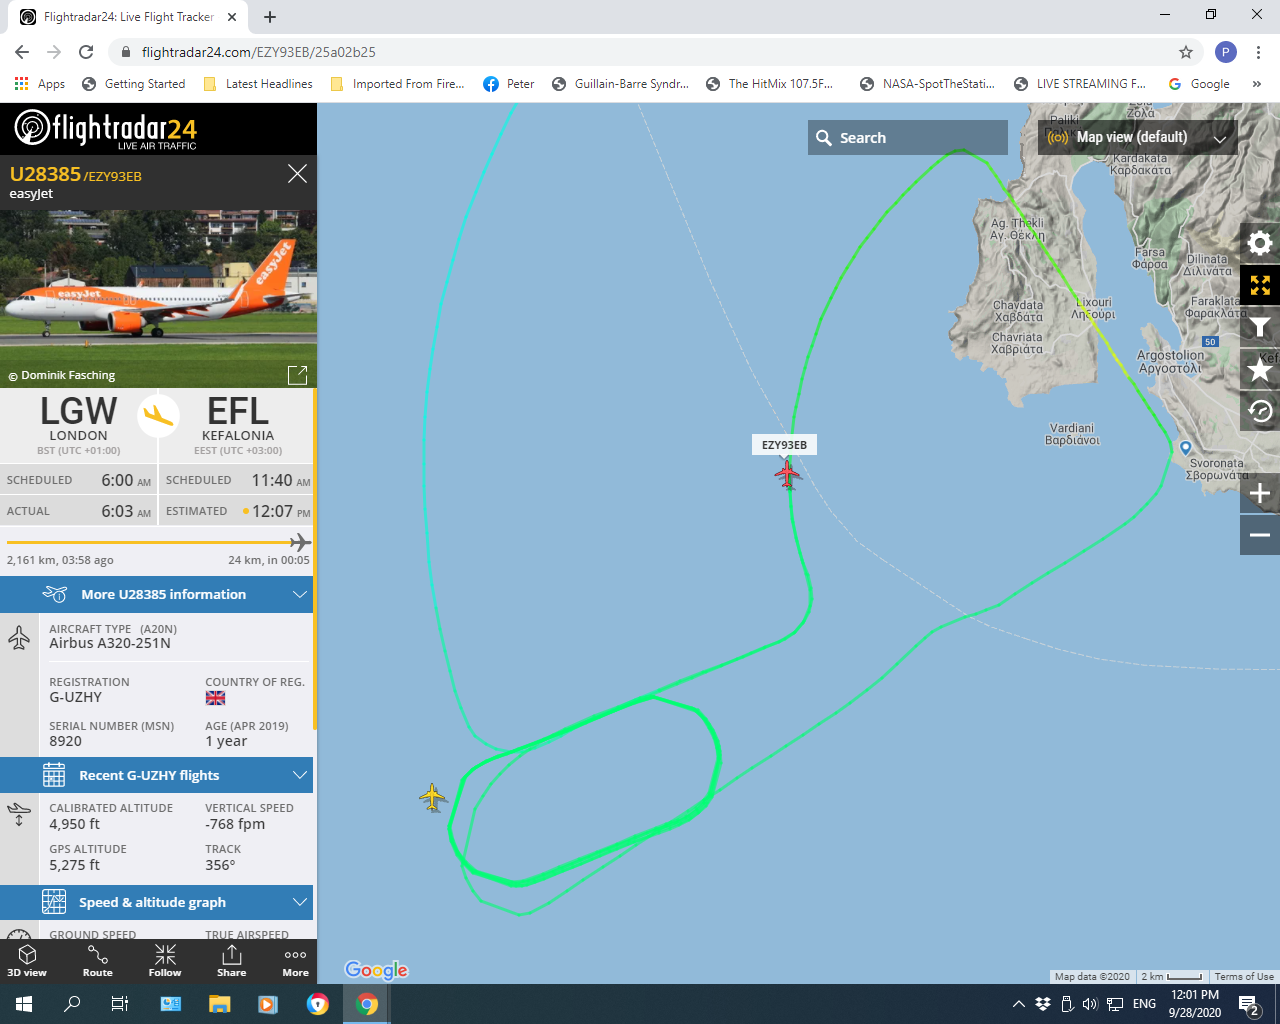The image size is (1280, 1024).
Task: Open the Map view (default) dropdown
Action: click(1138, 138)
